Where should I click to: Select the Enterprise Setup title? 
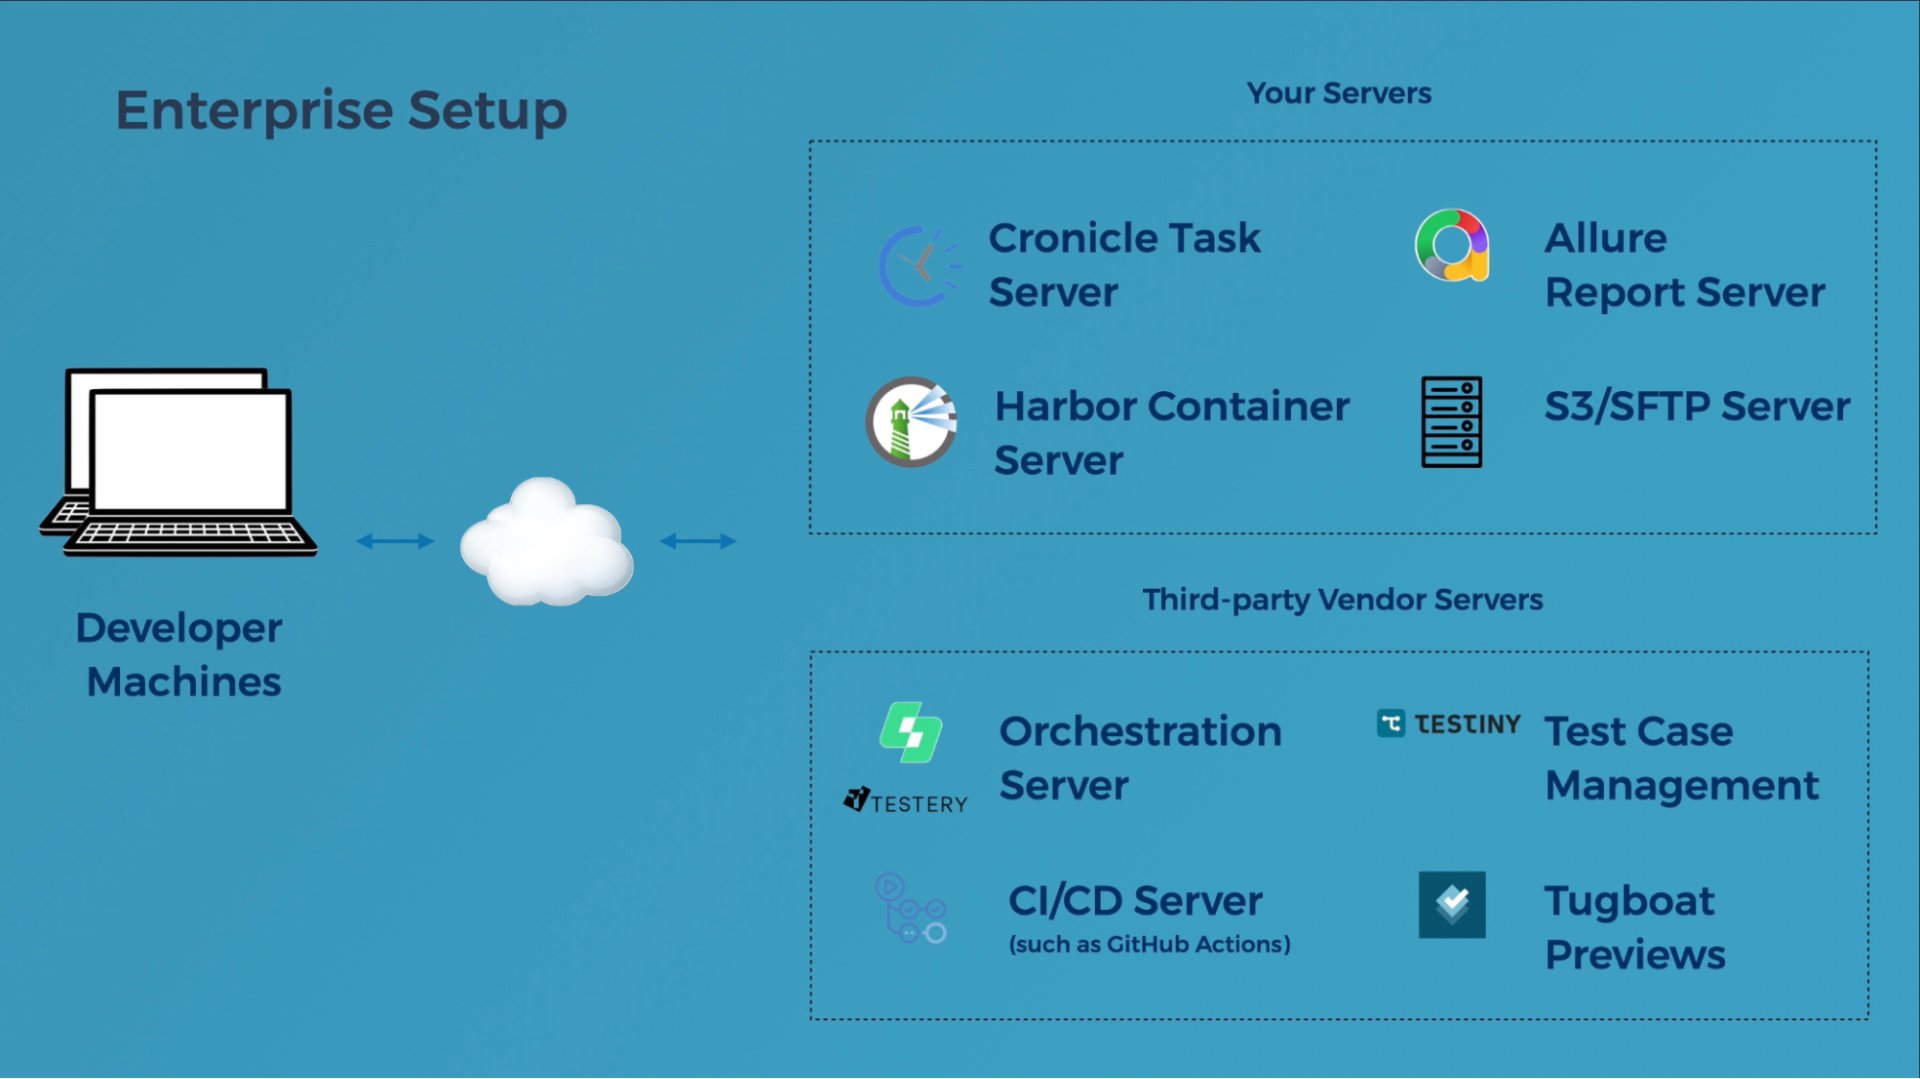[341, 110]
